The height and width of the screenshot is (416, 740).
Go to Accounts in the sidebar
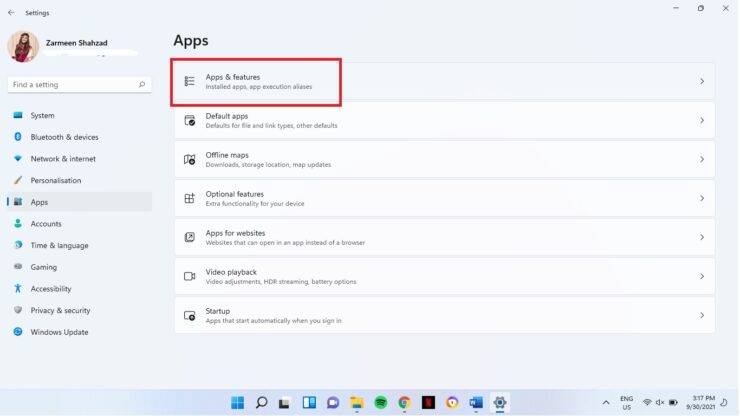[x=79, y=224]
